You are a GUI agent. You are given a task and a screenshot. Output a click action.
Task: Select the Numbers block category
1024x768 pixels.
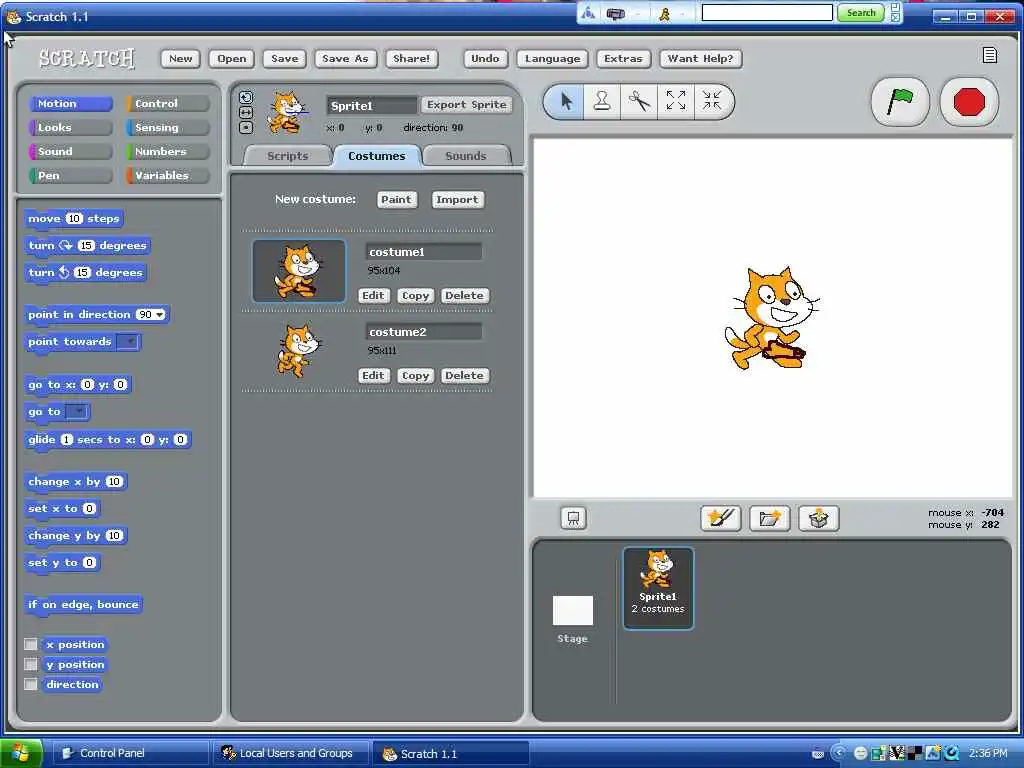[168, 152]
